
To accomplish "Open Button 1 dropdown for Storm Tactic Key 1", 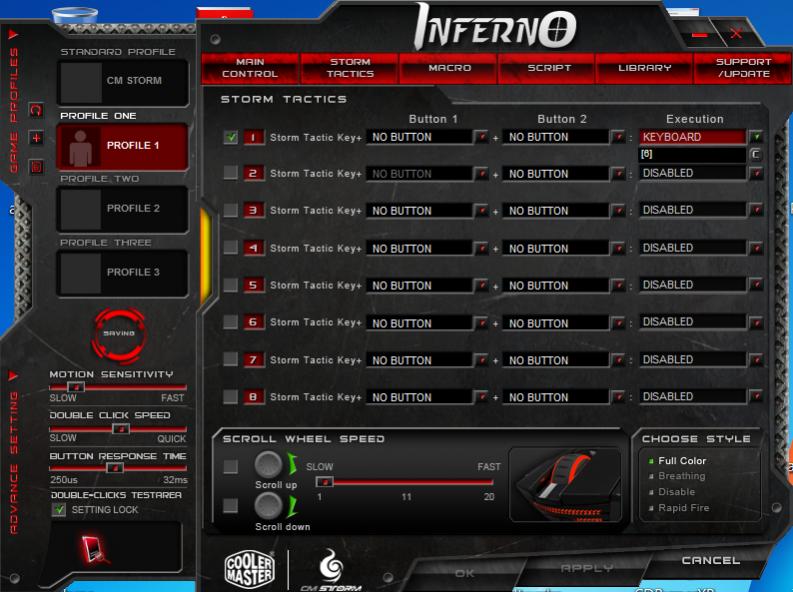I will point(481,137).
